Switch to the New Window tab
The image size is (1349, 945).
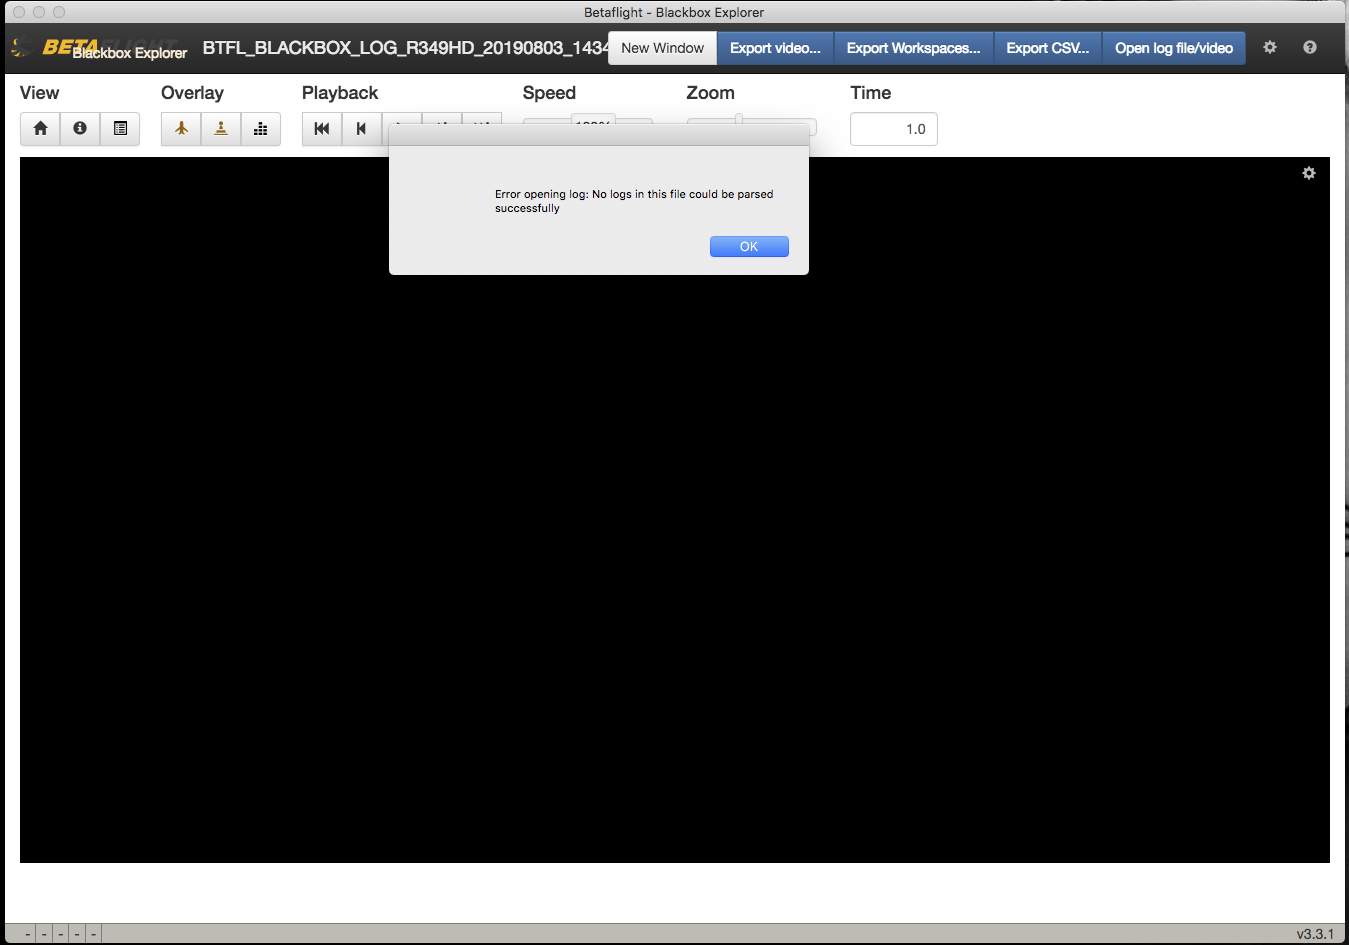pyautogui.click(x=662, y=47)
